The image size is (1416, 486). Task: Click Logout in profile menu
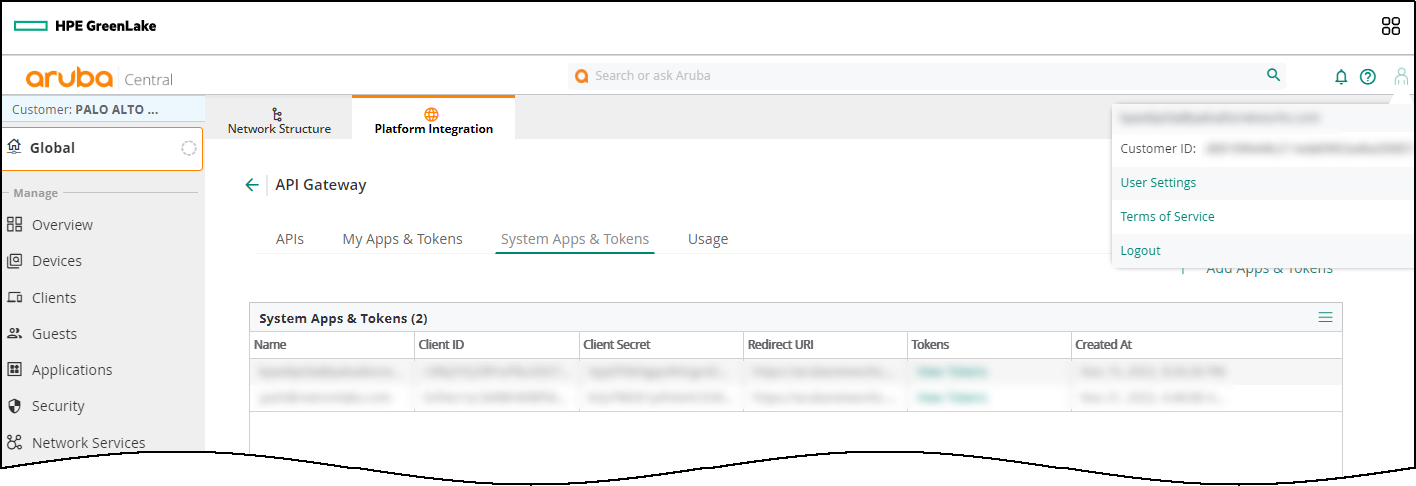(1140, 251)
